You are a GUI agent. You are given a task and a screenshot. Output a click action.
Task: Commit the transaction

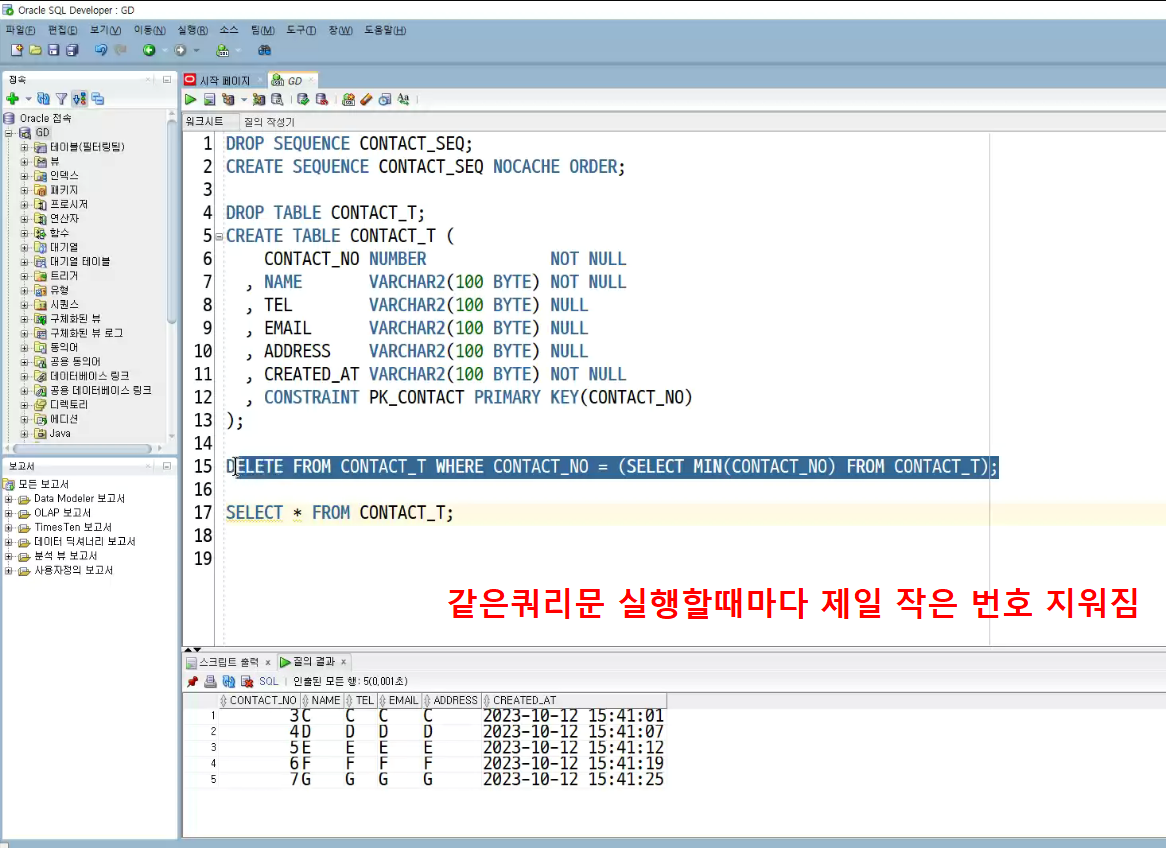(303, 99)
